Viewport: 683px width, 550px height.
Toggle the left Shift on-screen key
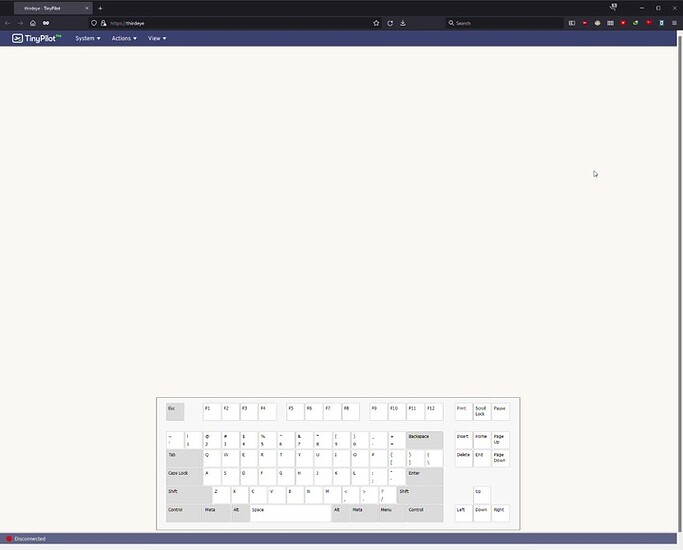188,494
